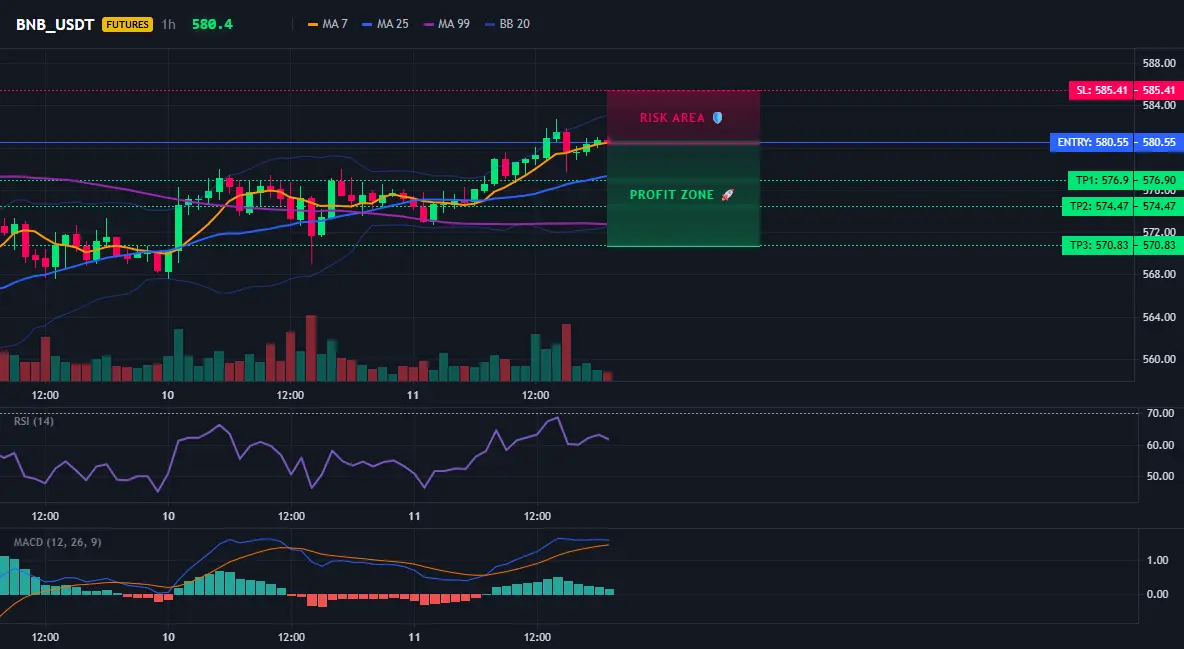Click date label 11 under the RSI panel
This screenshot has width=1184, height=649.
[414, 517]
